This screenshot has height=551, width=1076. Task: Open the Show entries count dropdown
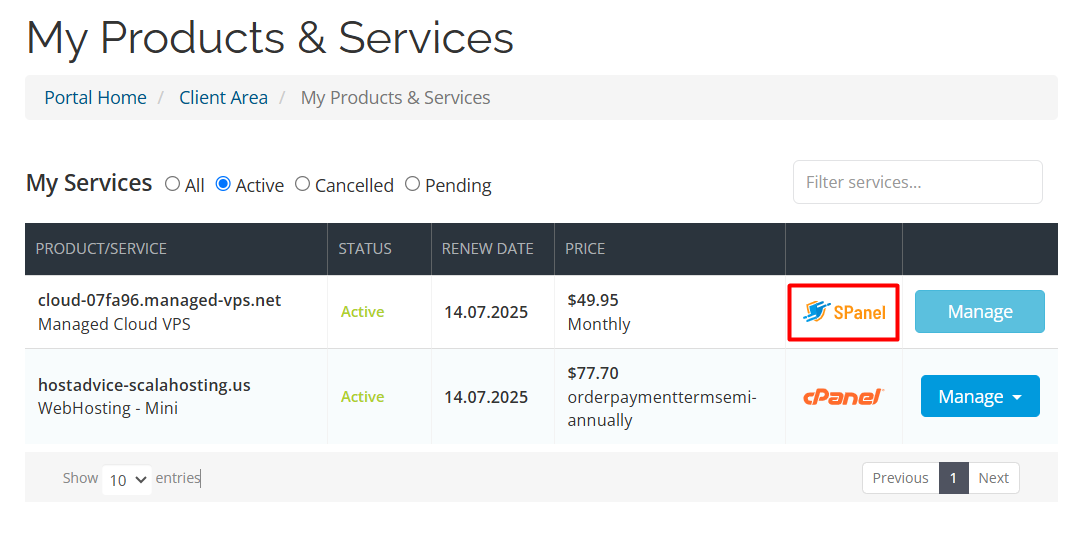127,480
